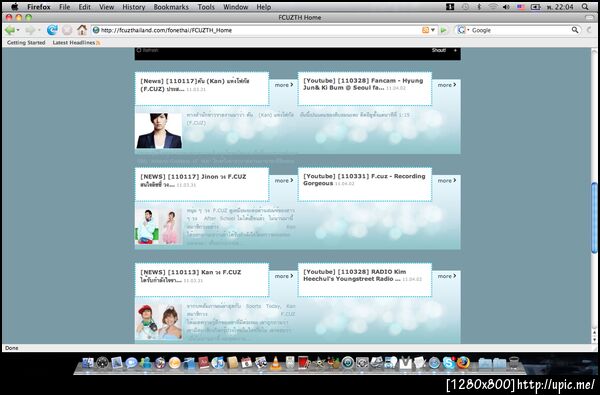This screenshot has width=600, height=395.
Task: Click the Shout! button in chat box
Action: click(x=439, y=50)
